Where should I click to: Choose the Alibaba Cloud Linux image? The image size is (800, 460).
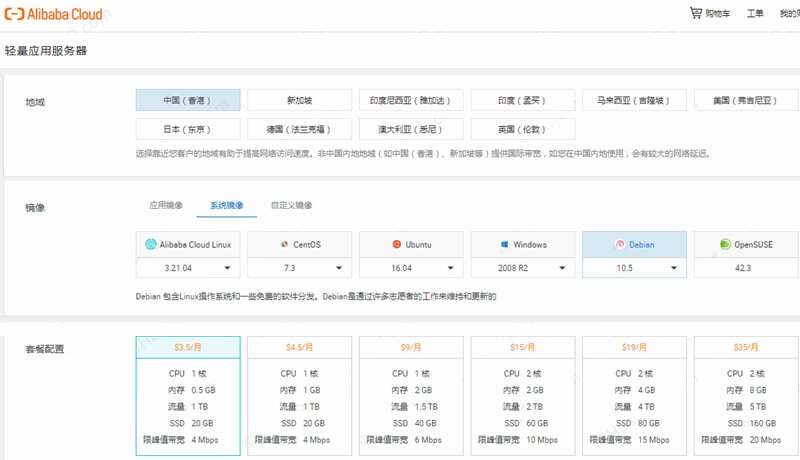188,244
